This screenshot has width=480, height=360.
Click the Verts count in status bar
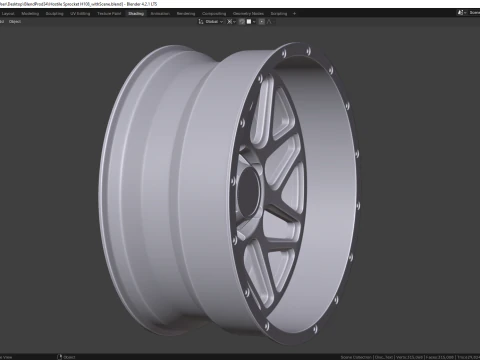(410, 357)
